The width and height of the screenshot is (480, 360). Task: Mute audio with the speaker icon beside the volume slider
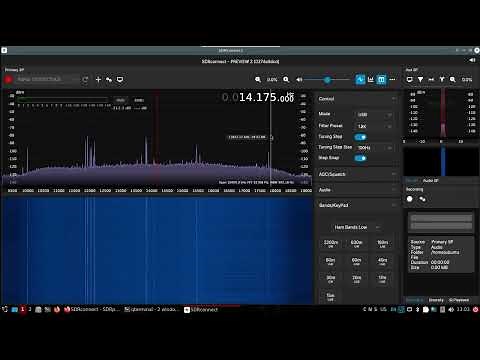click(299, 79)
